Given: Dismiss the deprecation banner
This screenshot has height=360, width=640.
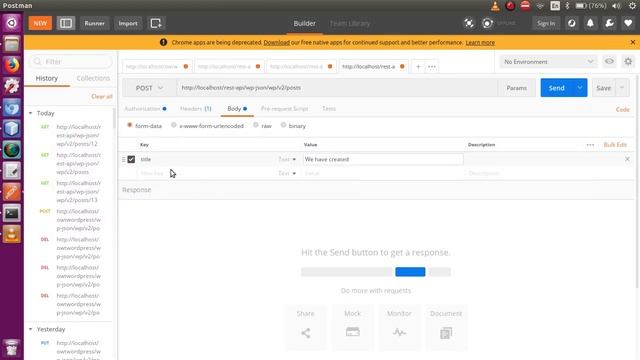Looking at the screenshot, I should click(x=633, y=42).
